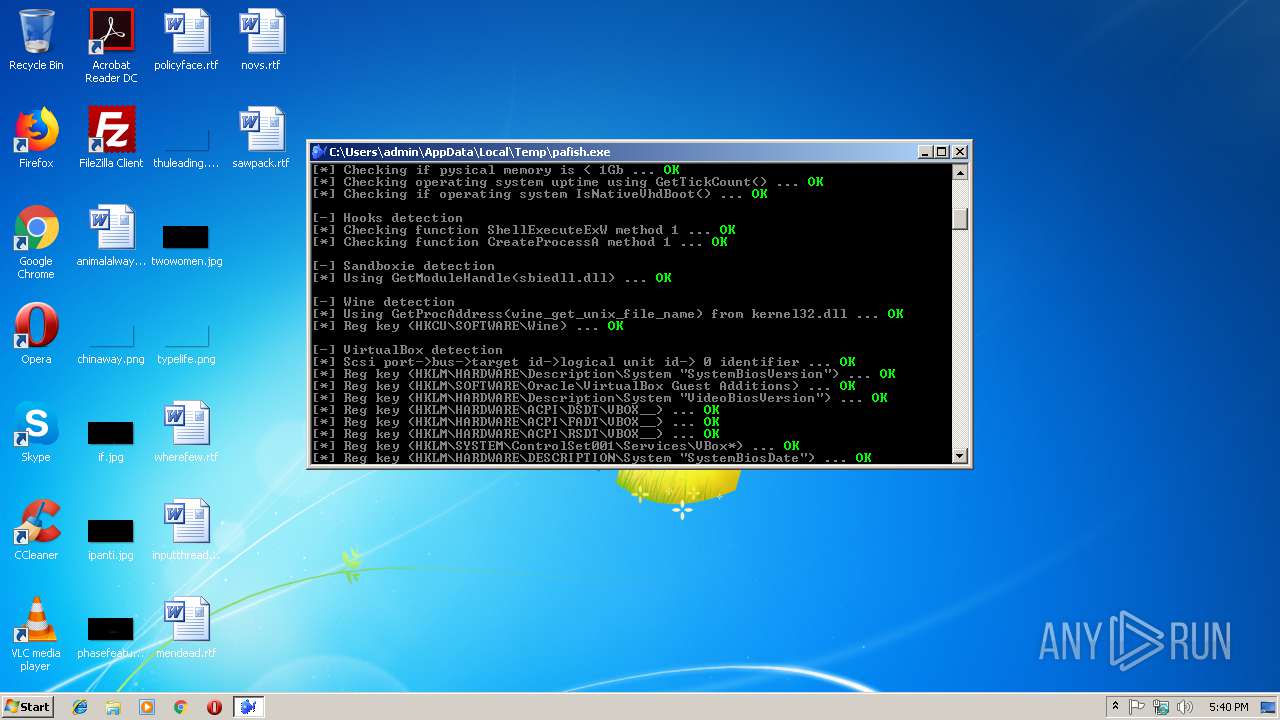This screenshot has width=1280, height=720.
Task: Select ipanti.jpg image icon
Action: (x=111, y=530)
